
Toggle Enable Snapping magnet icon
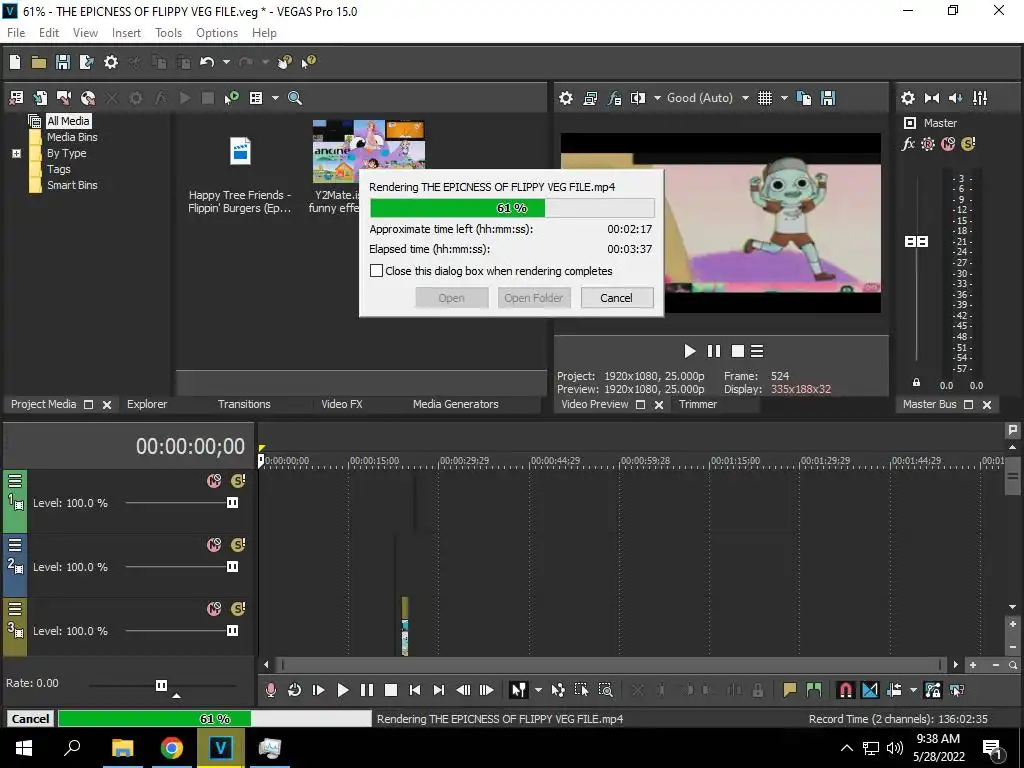[x=845, y=690]
